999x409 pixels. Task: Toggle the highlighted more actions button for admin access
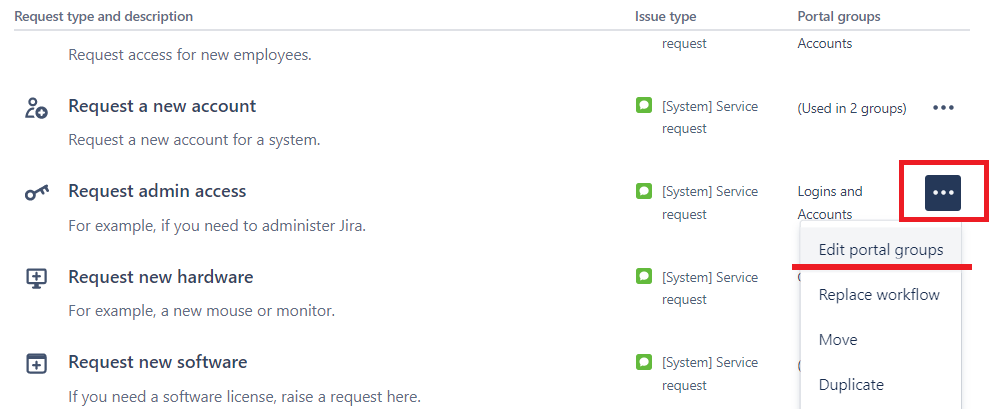tap(943, 192)
